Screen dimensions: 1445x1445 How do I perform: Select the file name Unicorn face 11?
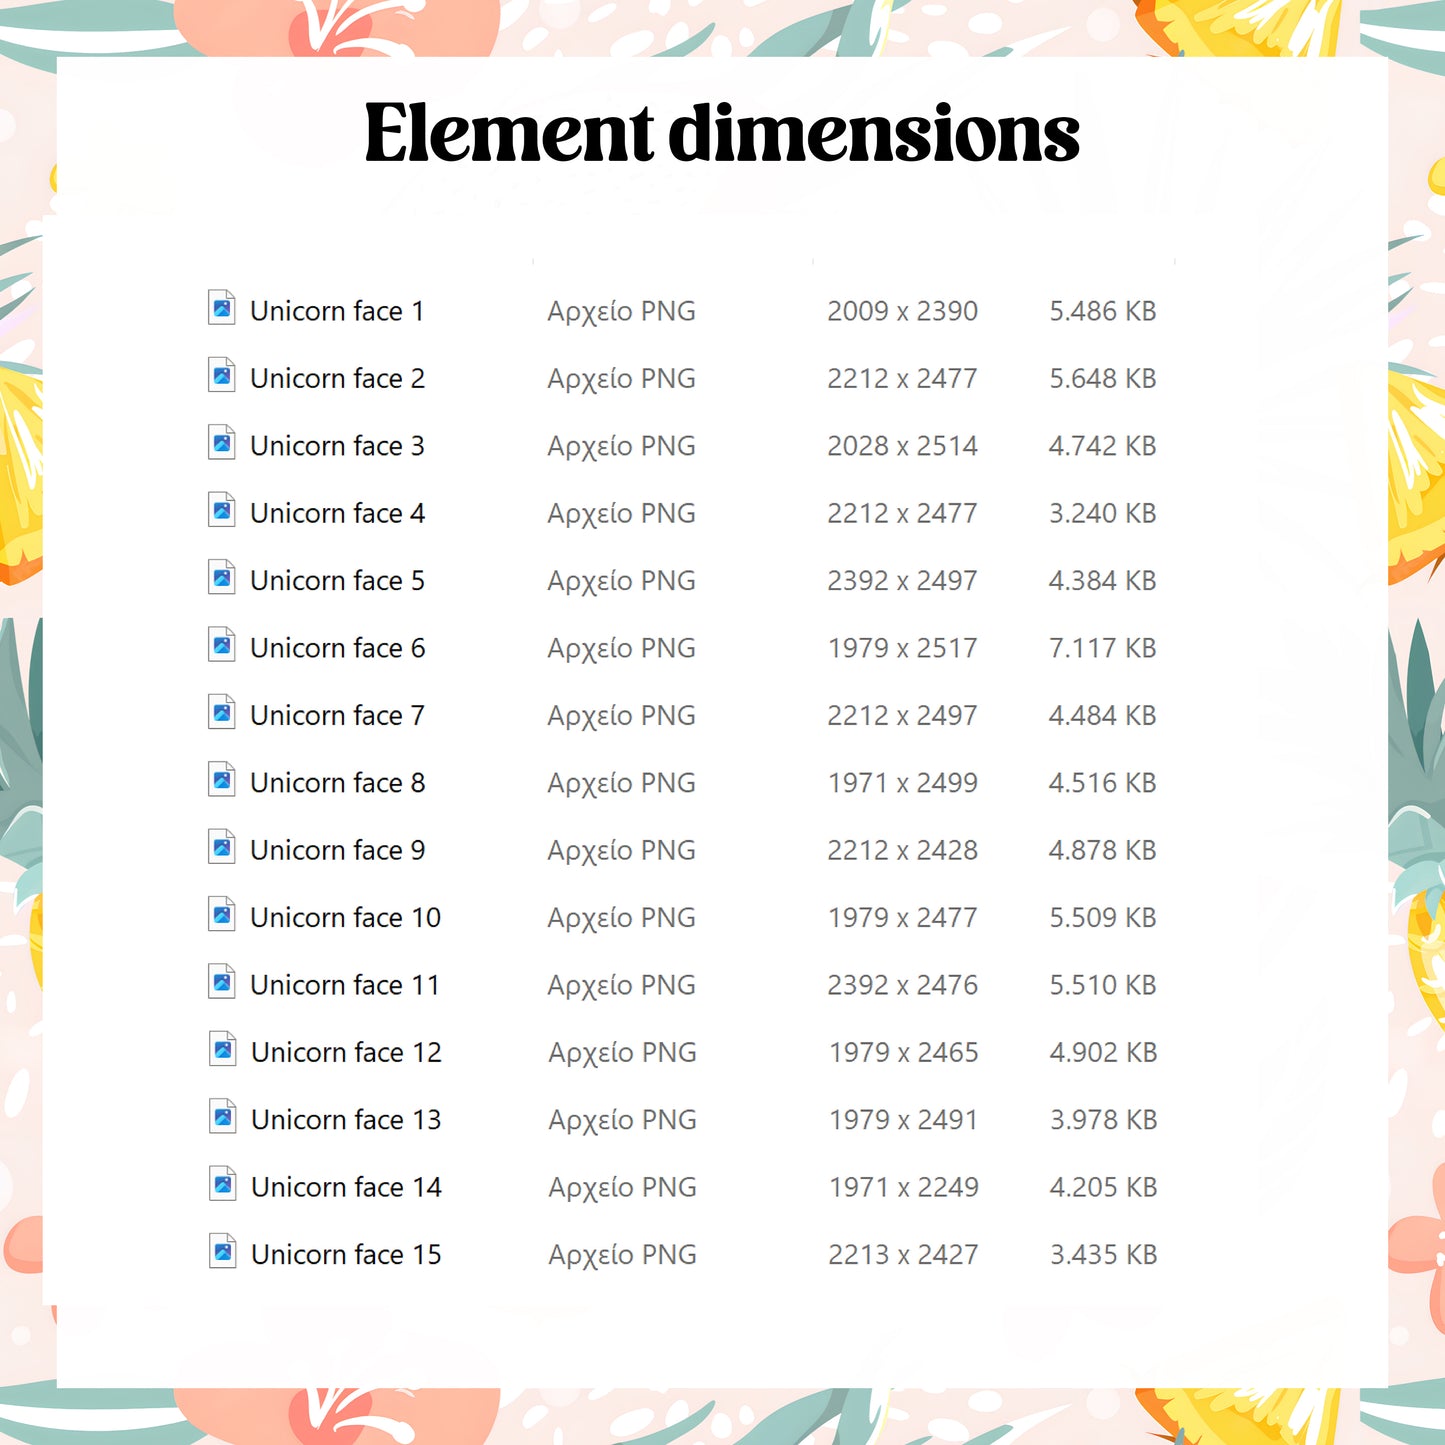click(x=345, y=985)
